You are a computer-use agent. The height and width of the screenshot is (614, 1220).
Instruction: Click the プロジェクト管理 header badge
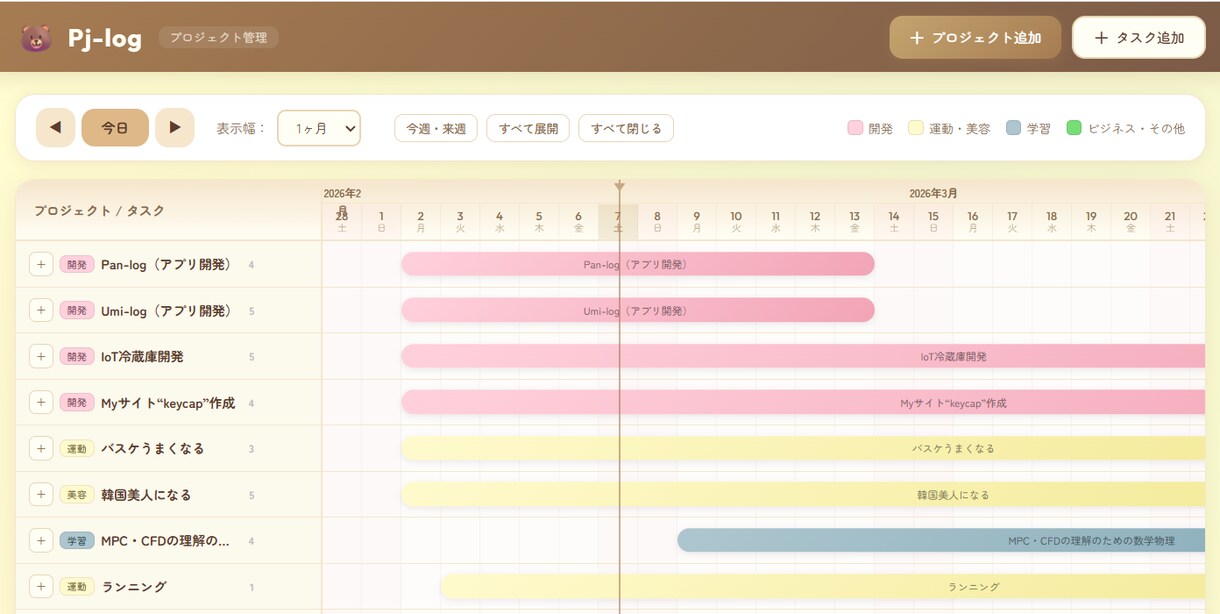click(x=219, y=38)
